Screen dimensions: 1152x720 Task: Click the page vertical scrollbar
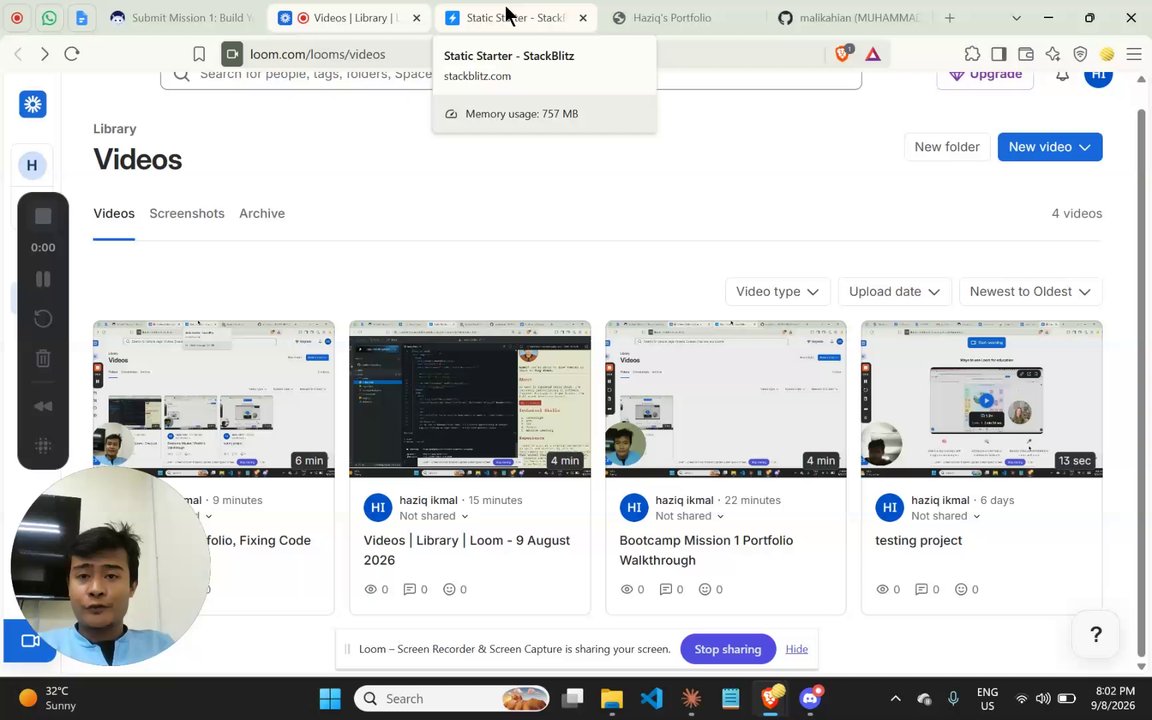[1141, 382]
